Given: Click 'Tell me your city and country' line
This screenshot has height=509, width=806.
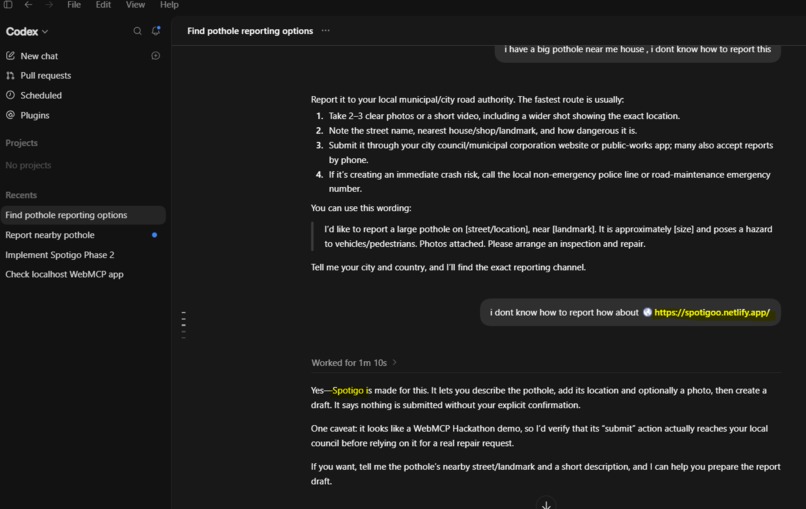Looking at the screenshot, I should pyautogui.click(x=448, y=267).
